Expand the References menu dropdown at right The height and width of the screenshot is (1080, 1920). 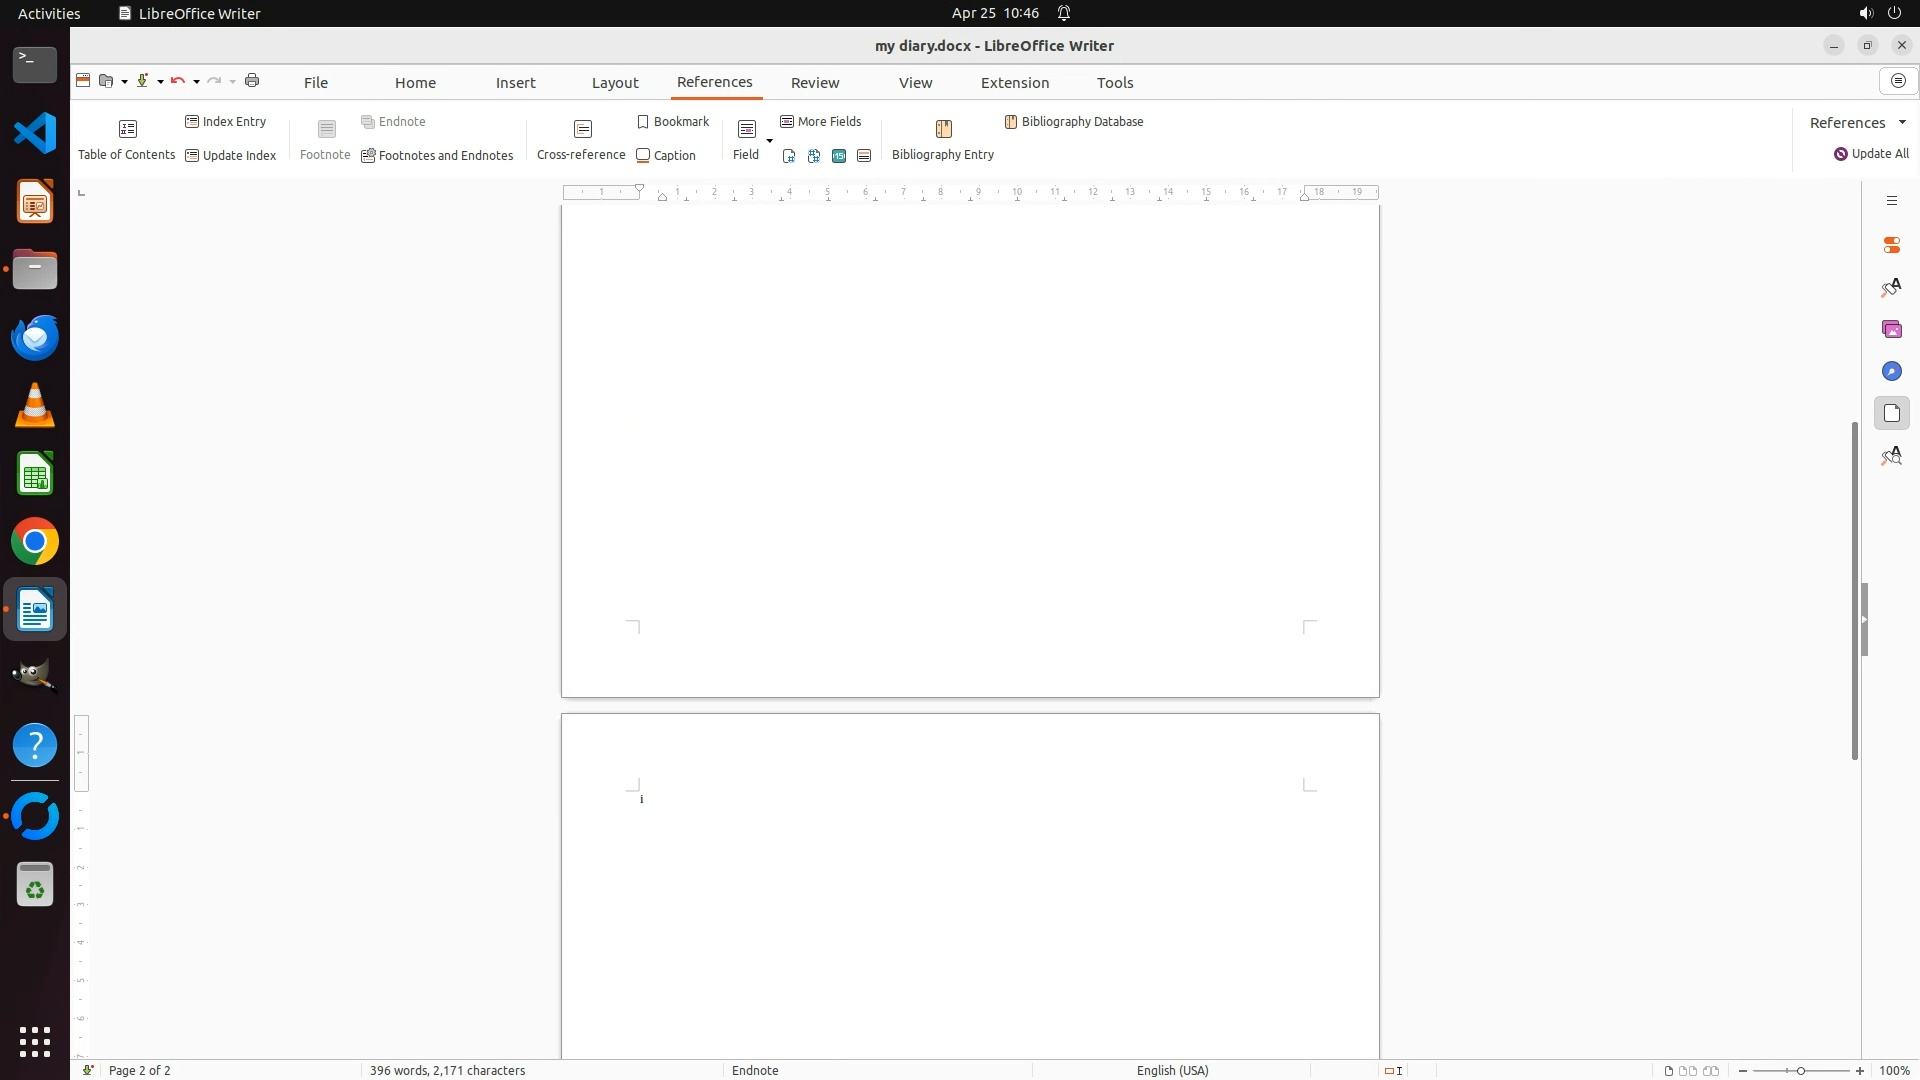point(1902,122)
